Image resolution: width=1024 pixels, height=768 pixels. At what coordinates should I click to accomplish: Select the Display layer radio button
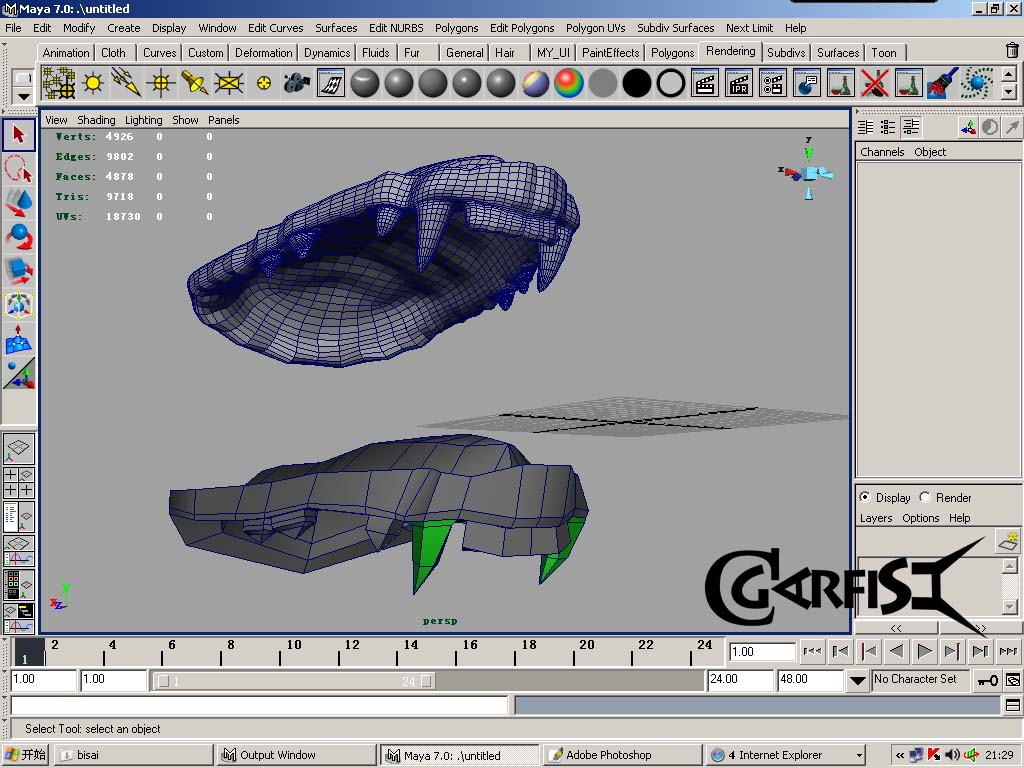(865, 497)
